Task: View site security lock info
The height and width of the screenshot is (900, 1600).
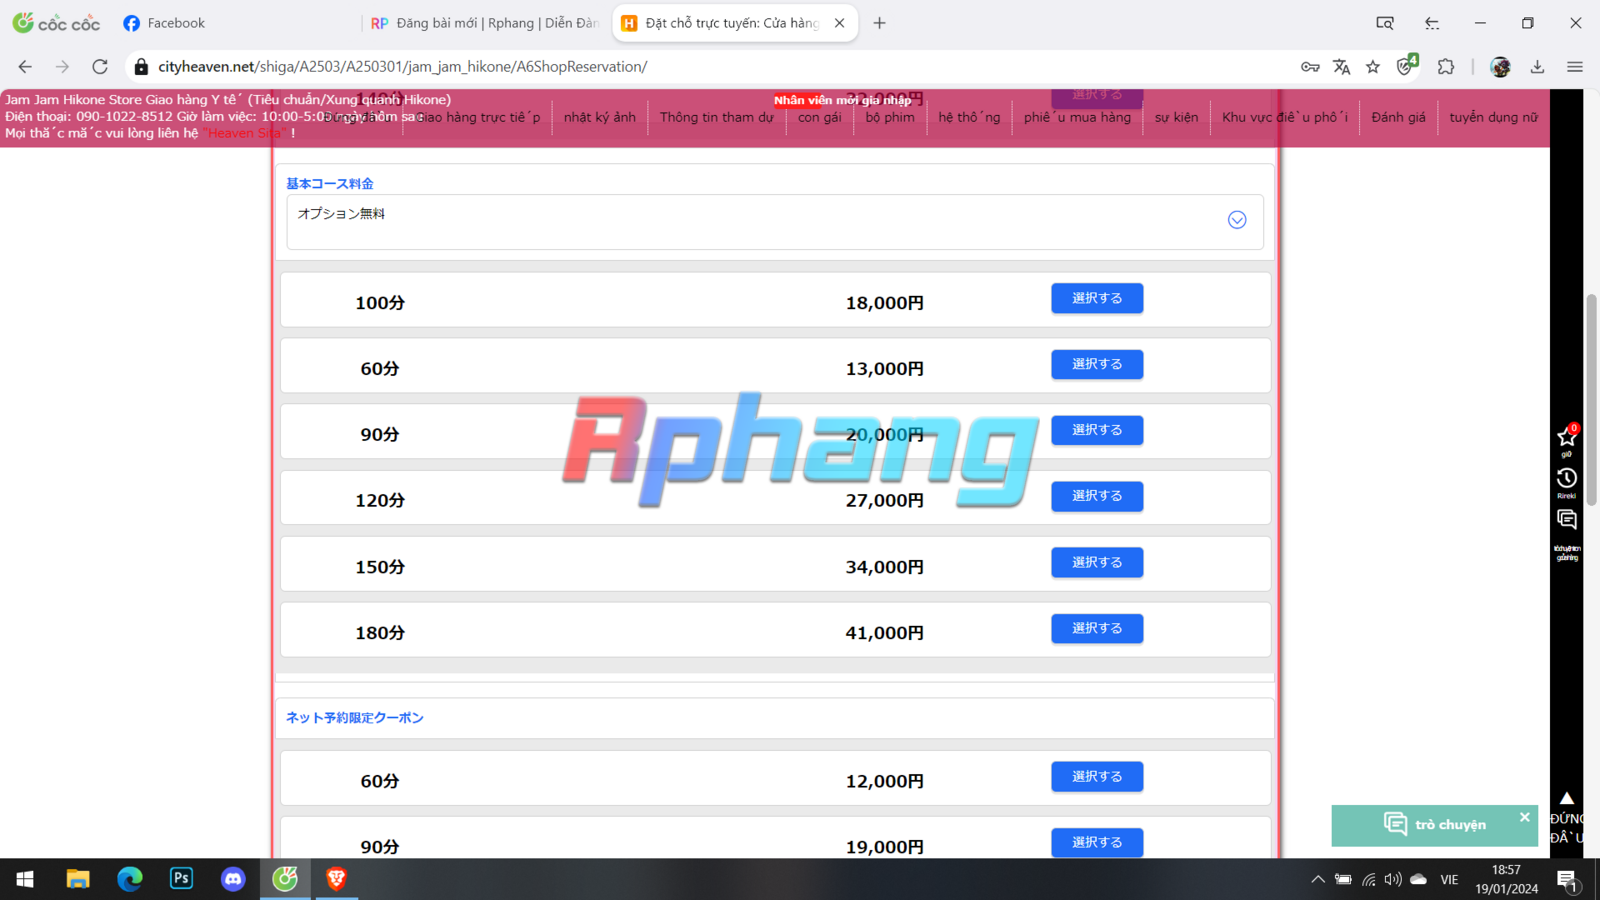Action: tap(141, 67)
